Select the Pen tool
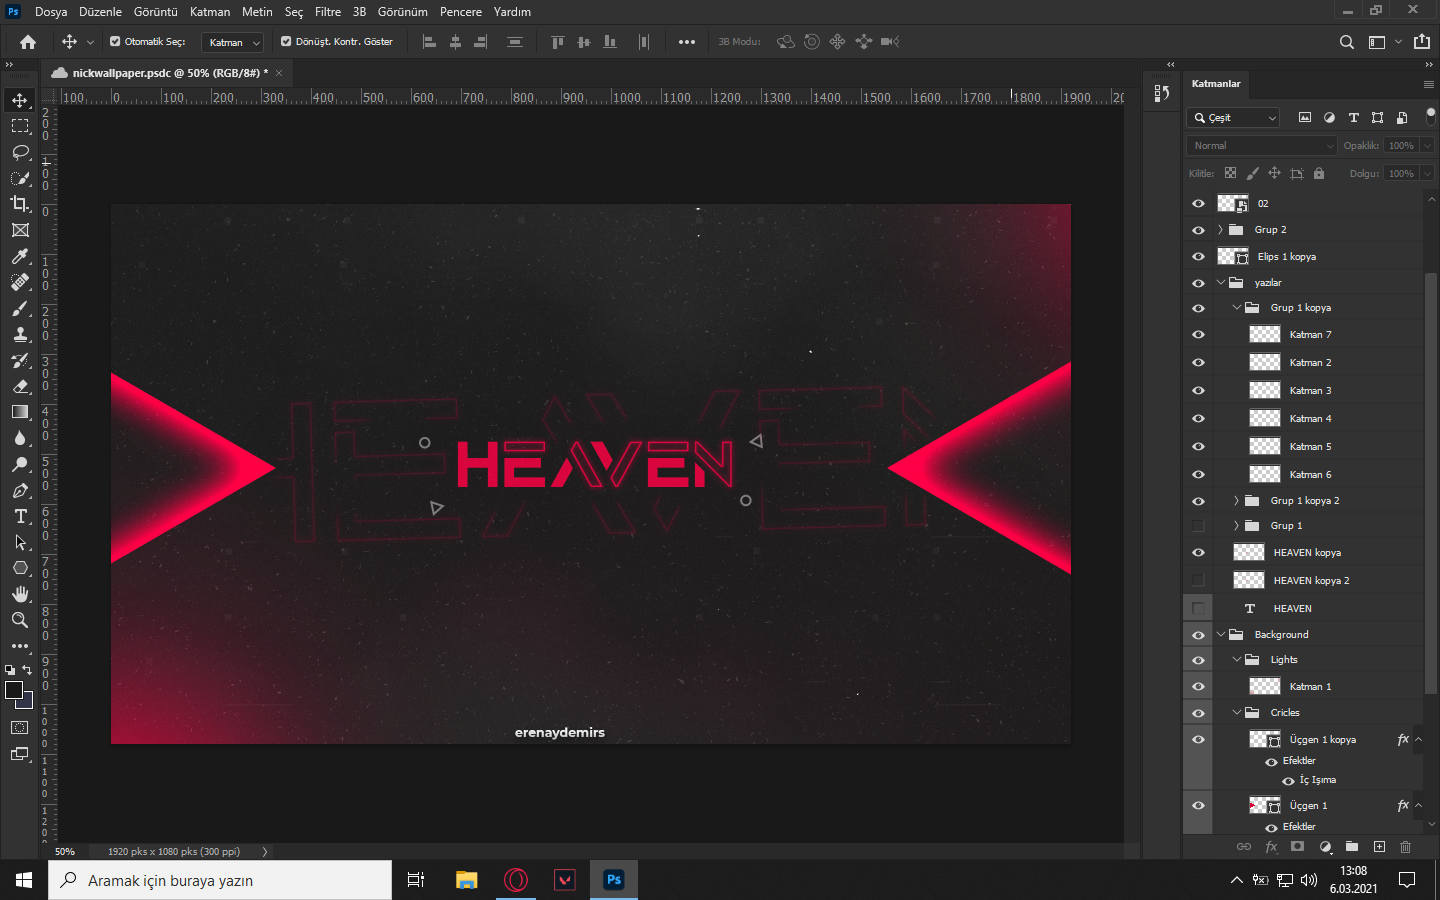1440x900 pixels. click(x=20, y=490)
